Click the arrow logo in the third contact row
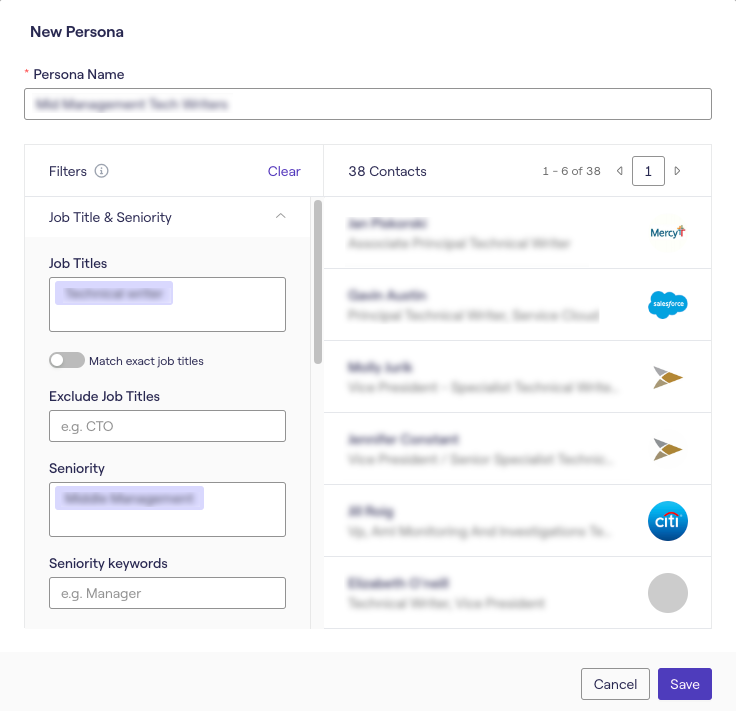This screenshot has height=711, width=736. 667,377
